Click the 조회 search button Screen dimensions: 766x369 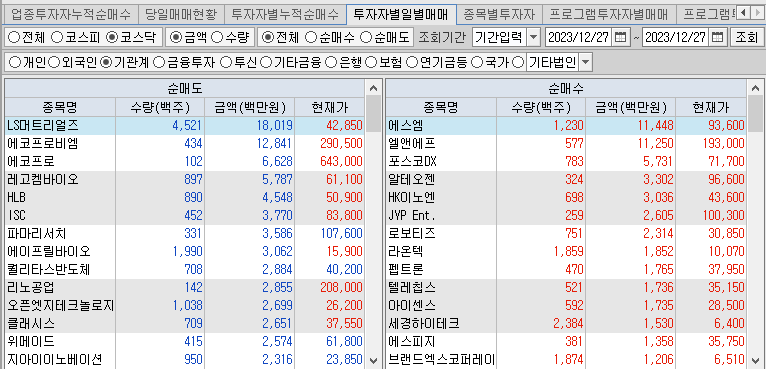pyautogui.click(x=746, y=37)
